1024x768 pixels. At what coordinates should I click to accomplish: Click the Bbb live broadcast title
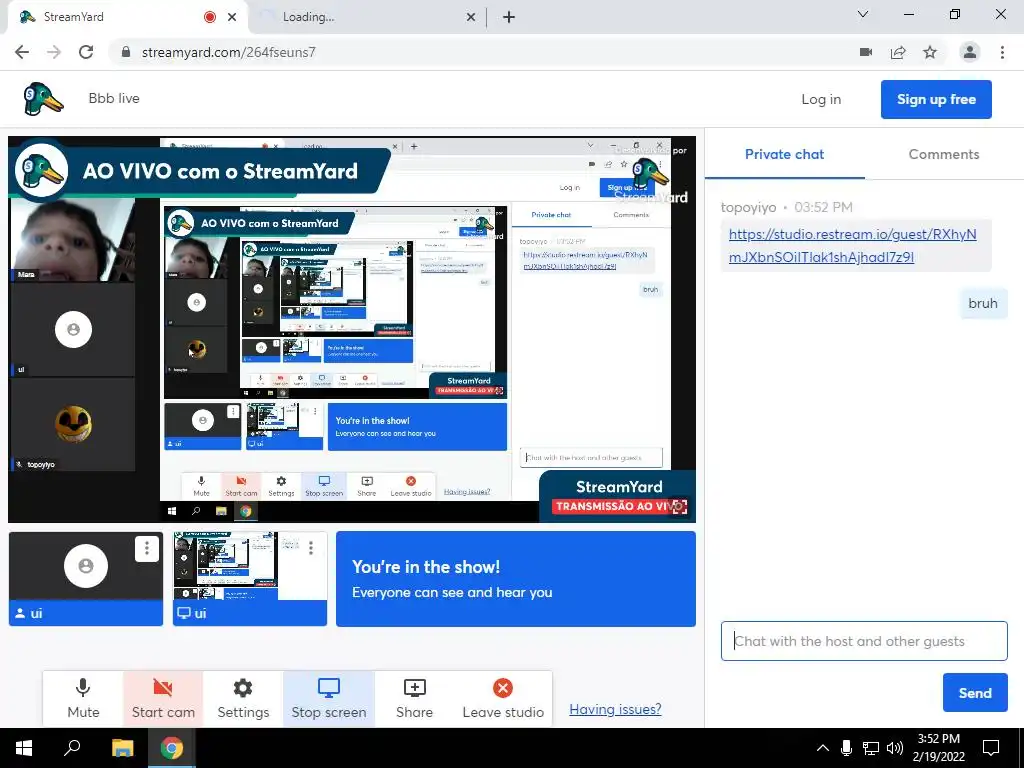[x=114, y=98]
